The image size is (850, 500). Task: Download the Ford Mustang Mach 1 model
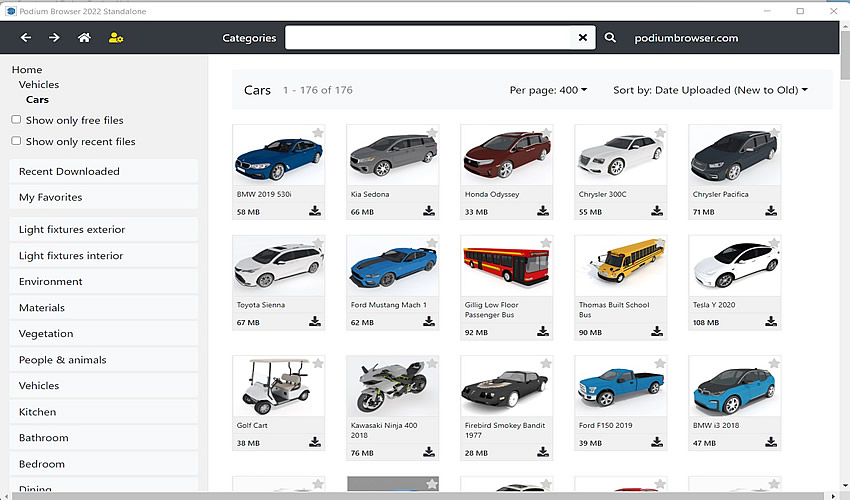click(429, 321)
